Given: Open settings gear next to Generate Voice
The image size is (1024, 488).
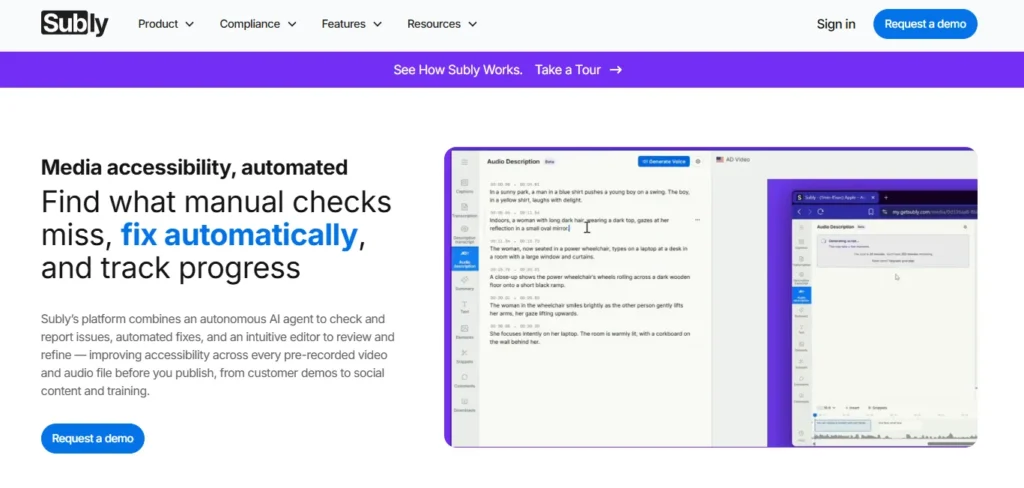Looking at the screenshot, I should (698, 161).
